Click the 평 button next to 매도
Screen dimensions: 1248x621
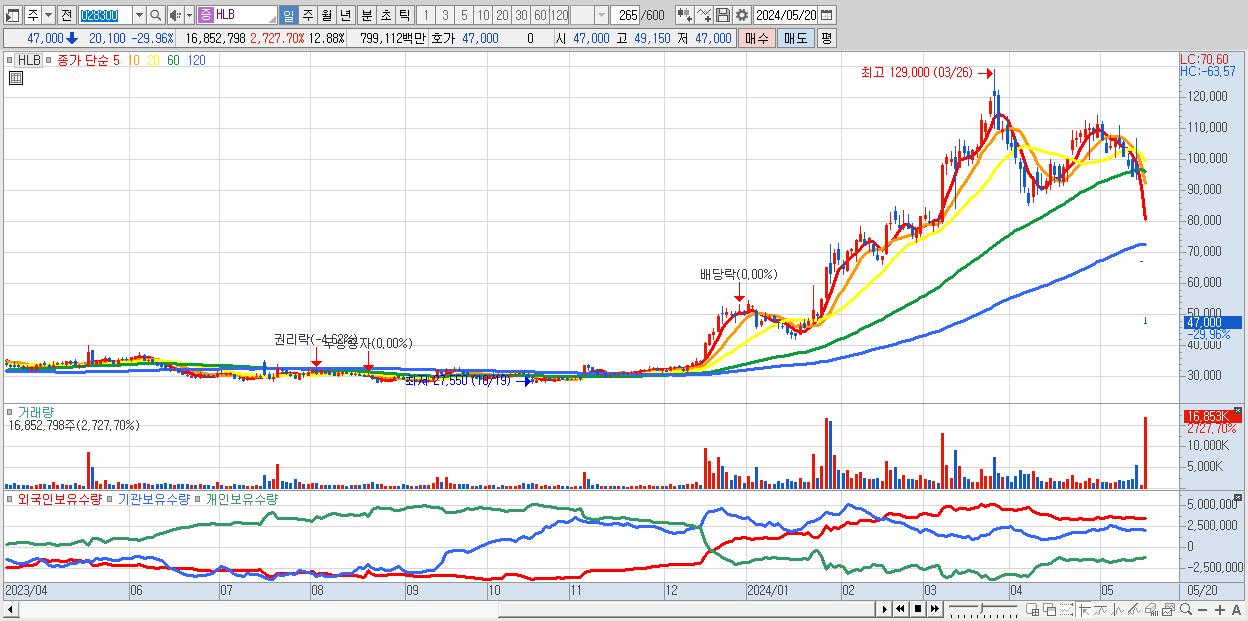point(827,38)
